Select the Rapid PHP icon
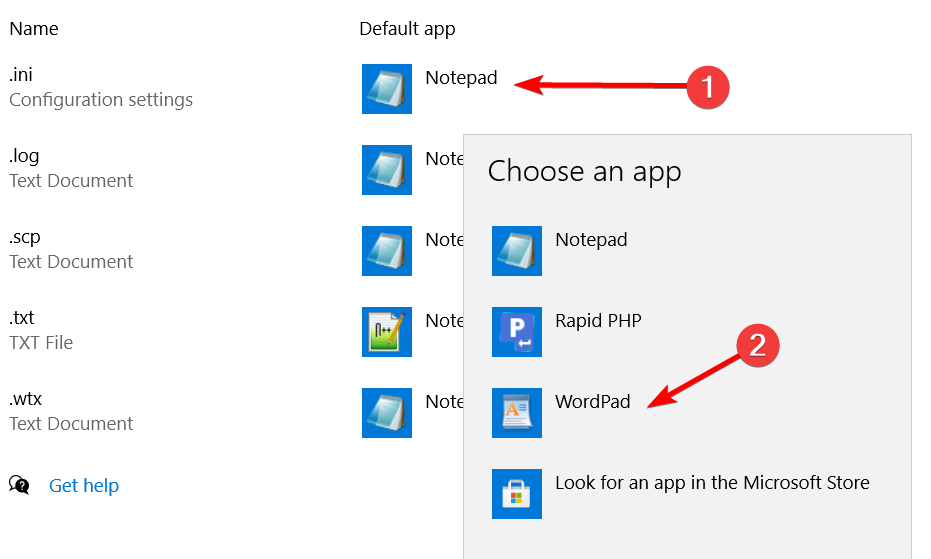The width and height of the screenshot is (931, 559). tap(517, 331)
